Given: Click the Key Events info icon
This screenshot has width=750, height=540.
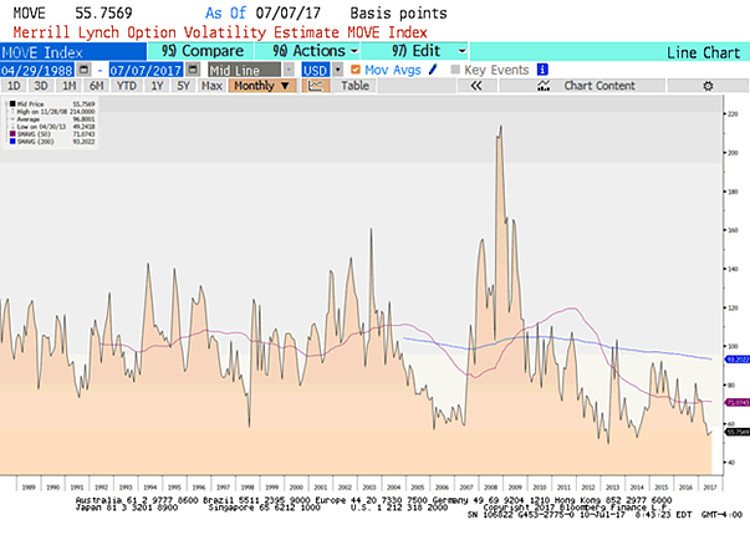Looking at the screenshot, I should click(x=543, y=70).
